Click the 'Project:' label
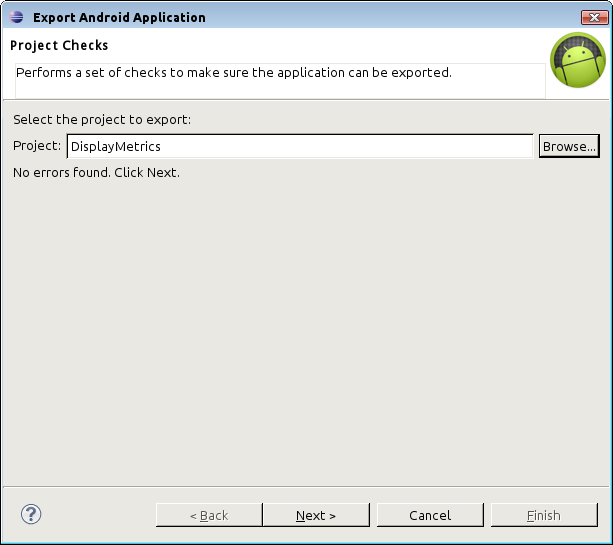Screen dimensions: 613x545 click(x=37, y=146)
